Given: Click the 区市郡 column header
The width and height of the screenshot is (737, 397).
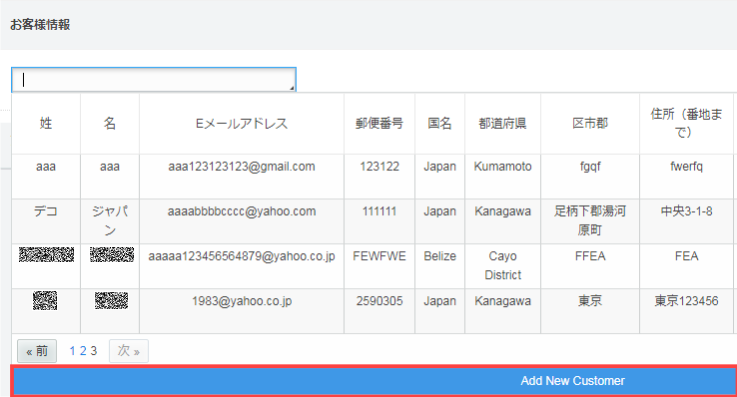Looking at the screenshot, I should pyautogui.click(x=590, y=124).
